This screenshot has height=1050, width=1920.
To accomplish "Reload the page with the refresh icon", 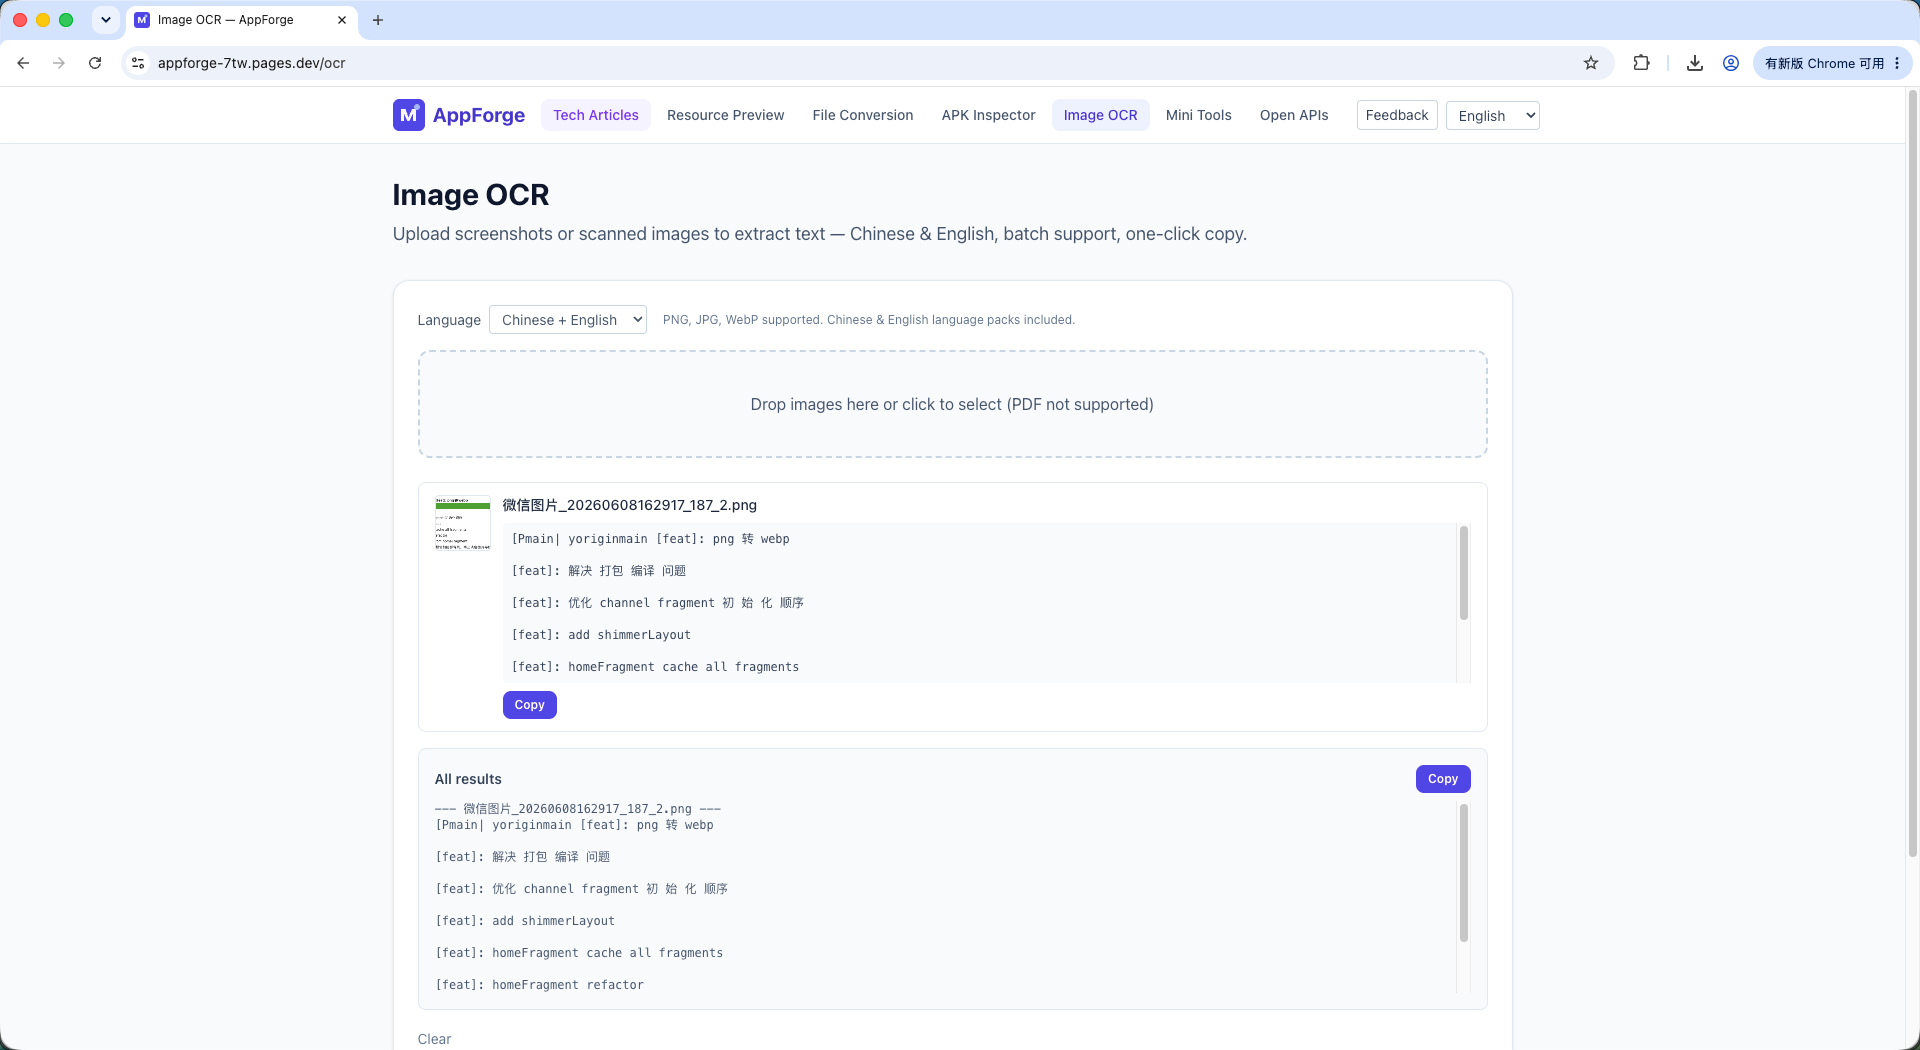I will click(x=95, y=63).
